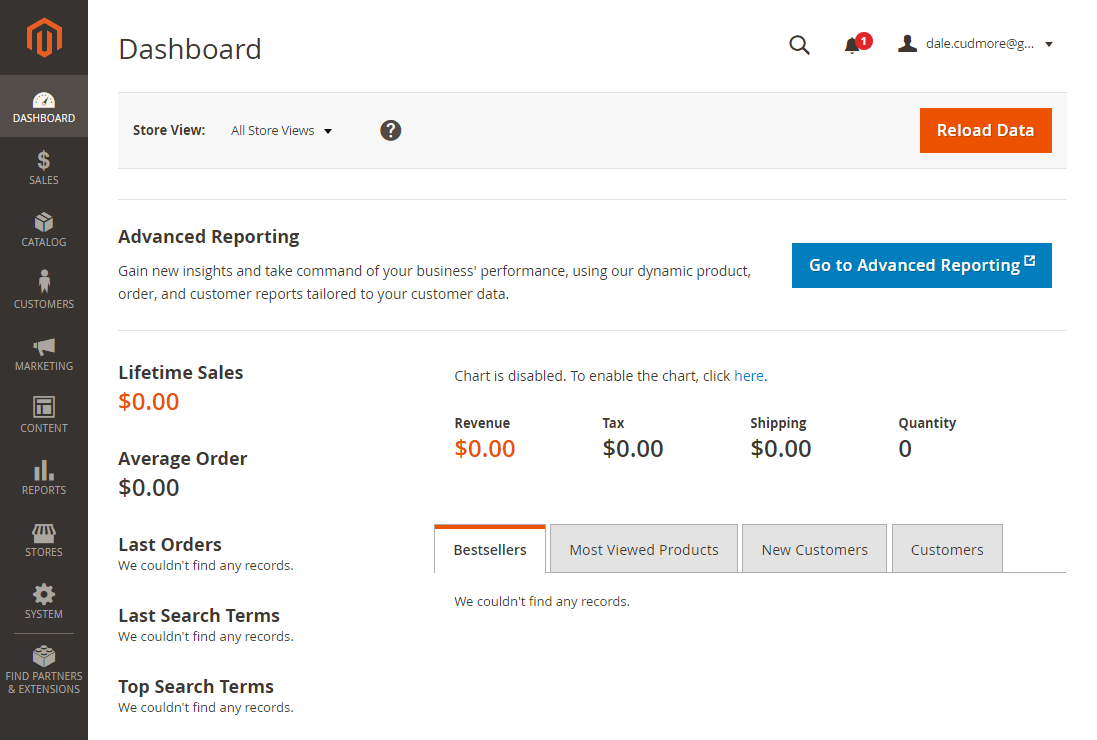1097x740 pixels.
Task: Click the Advanced Reporting heading
Action: [x=208, y=237]
